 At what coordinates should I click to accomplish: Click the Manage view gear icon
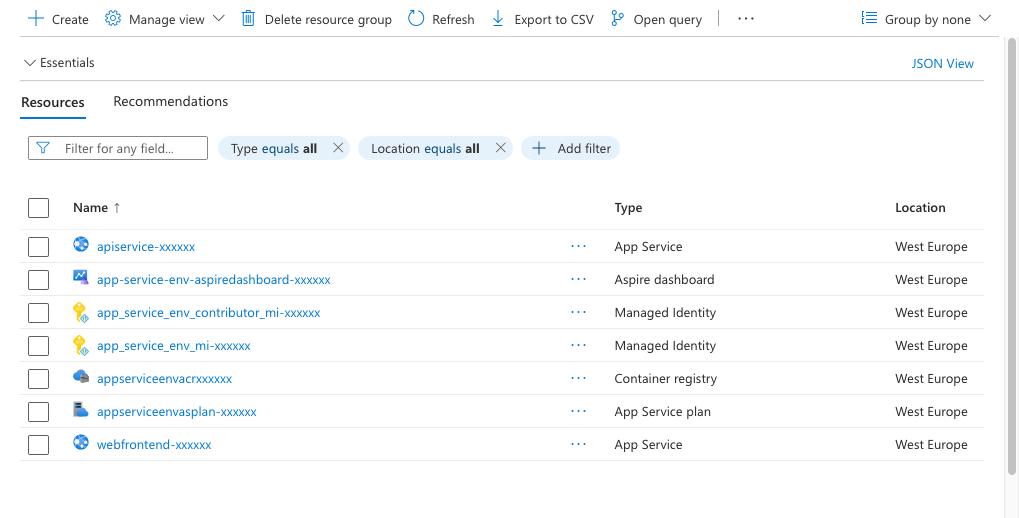pyautogui.click(x=113, y=19)
